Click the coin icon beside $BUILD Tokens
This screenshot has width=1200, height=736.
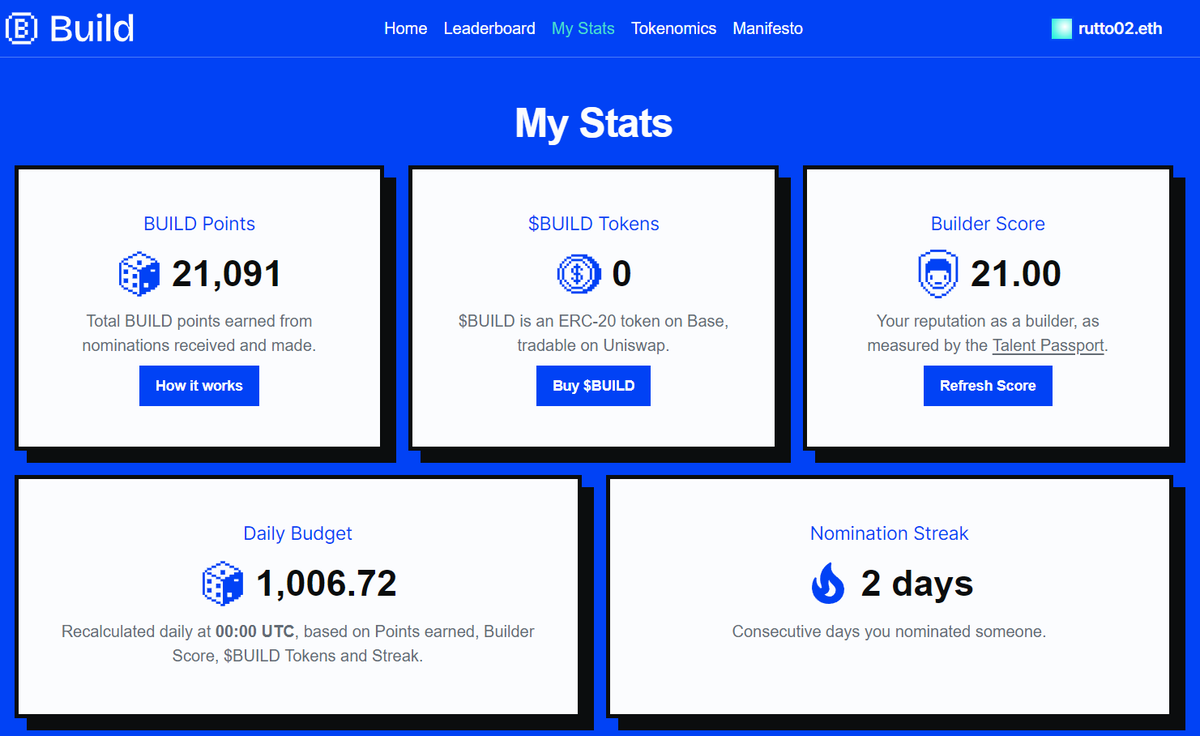[x=577, y=274]
